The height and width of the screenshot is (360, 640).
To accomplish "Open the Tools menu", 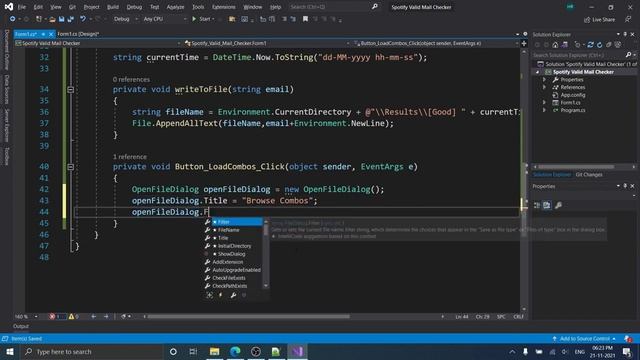I will pyautogui.click(x=198, y=7).
